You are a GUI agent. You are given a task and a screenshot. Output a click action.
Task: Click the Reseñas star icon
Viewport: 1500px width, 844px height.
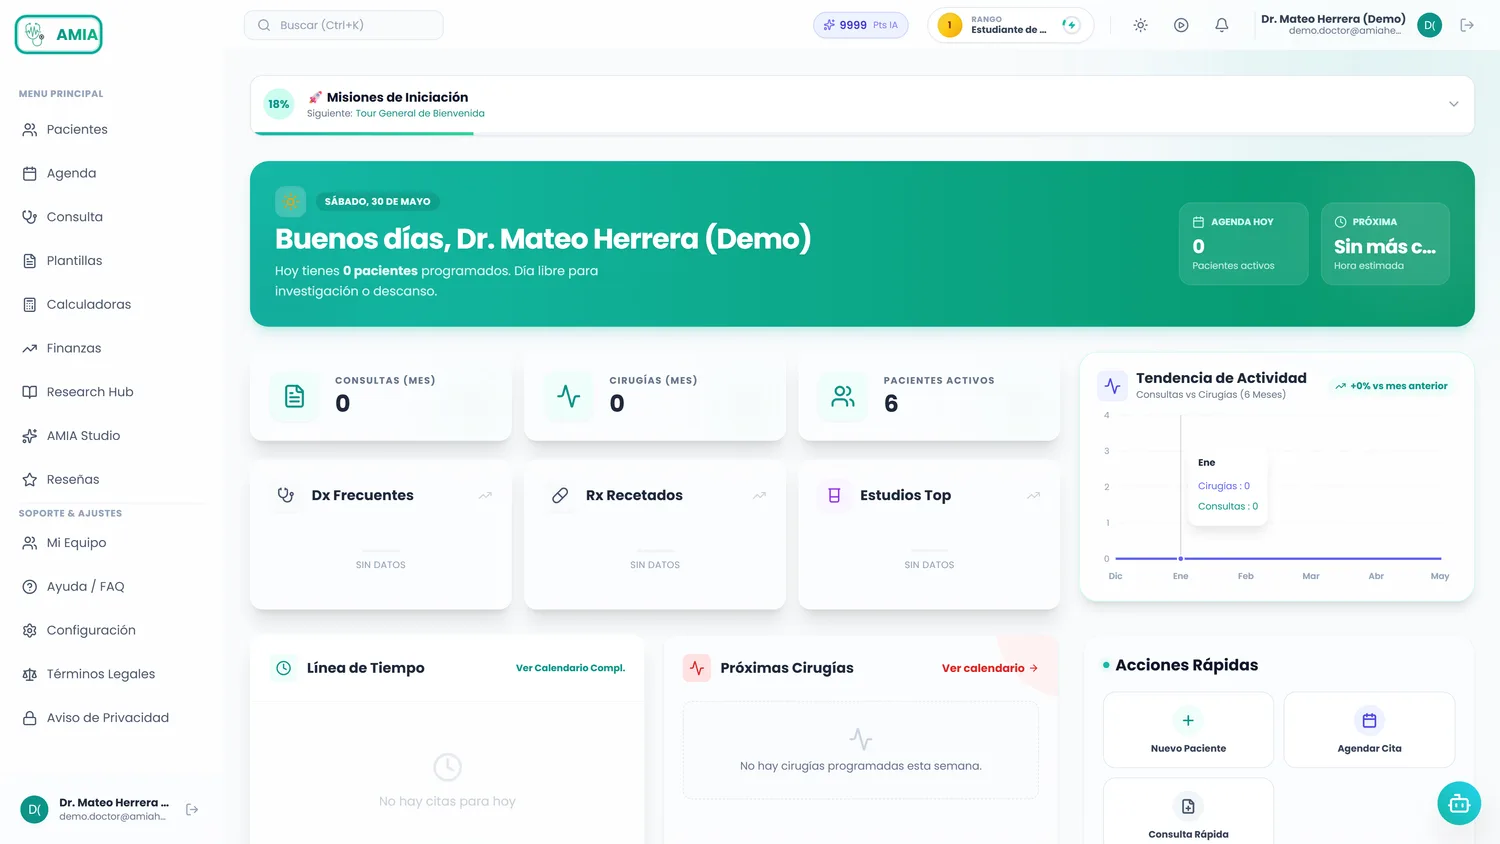point(30,480)
